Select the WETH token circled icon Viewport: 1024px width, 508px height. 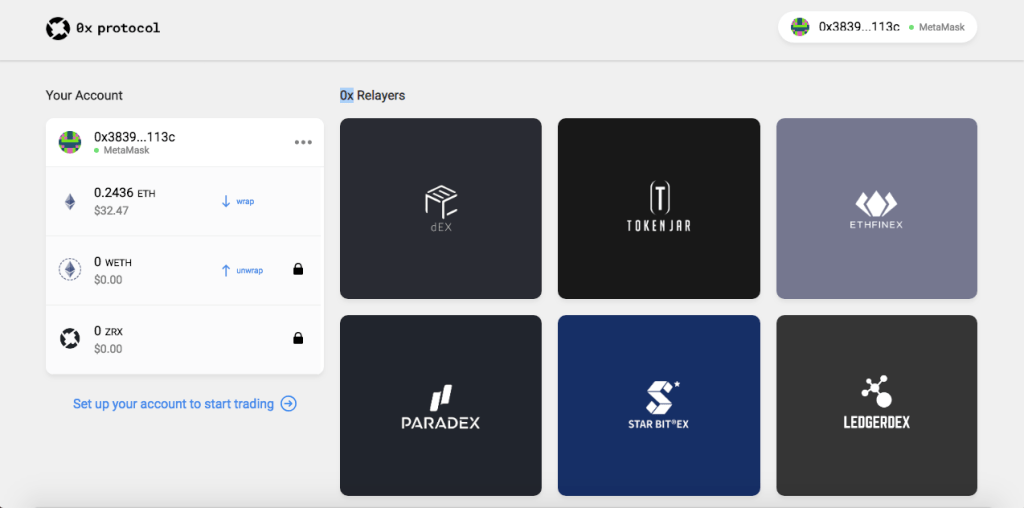70,270
